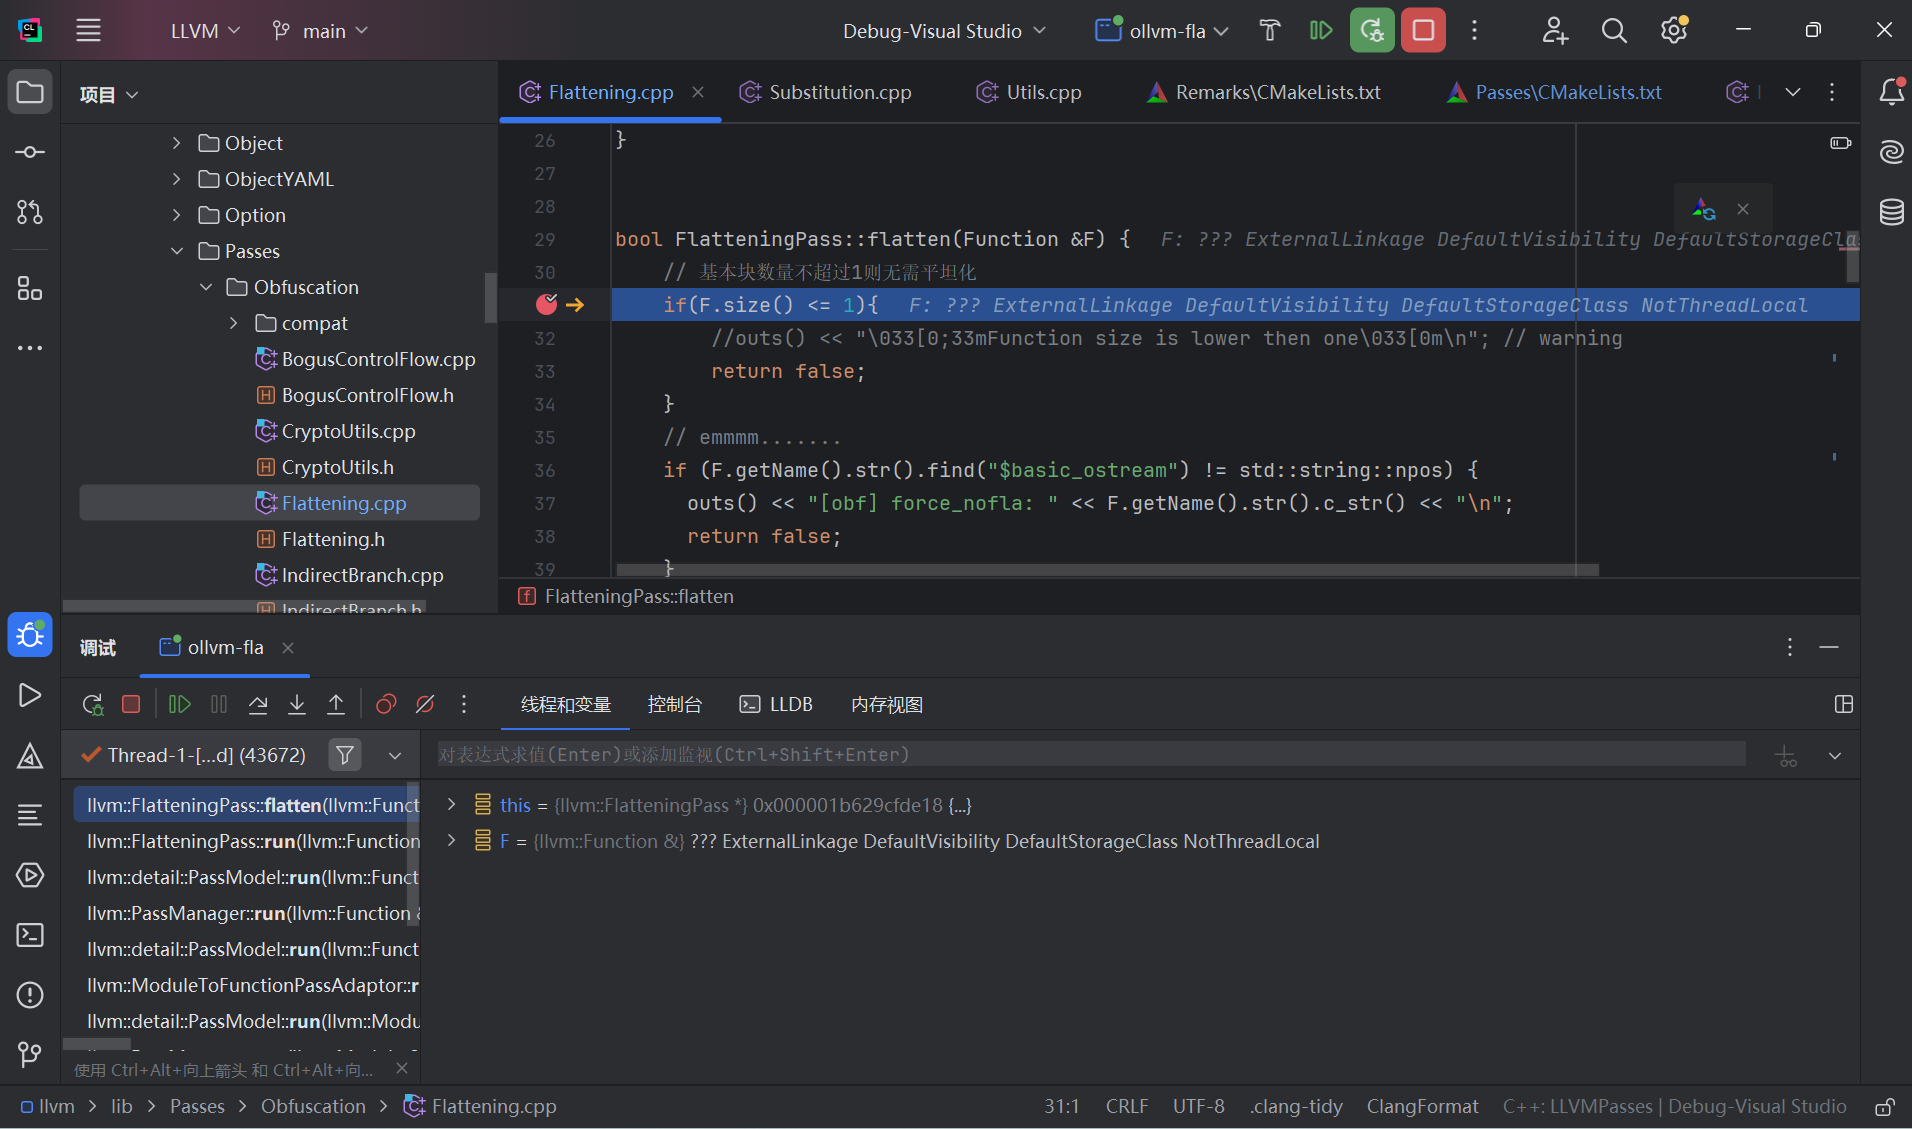The width and height of the screenshot is (1912, 1129).
Task: Open the 控制台 console tab
Action: tap(675, 704)
